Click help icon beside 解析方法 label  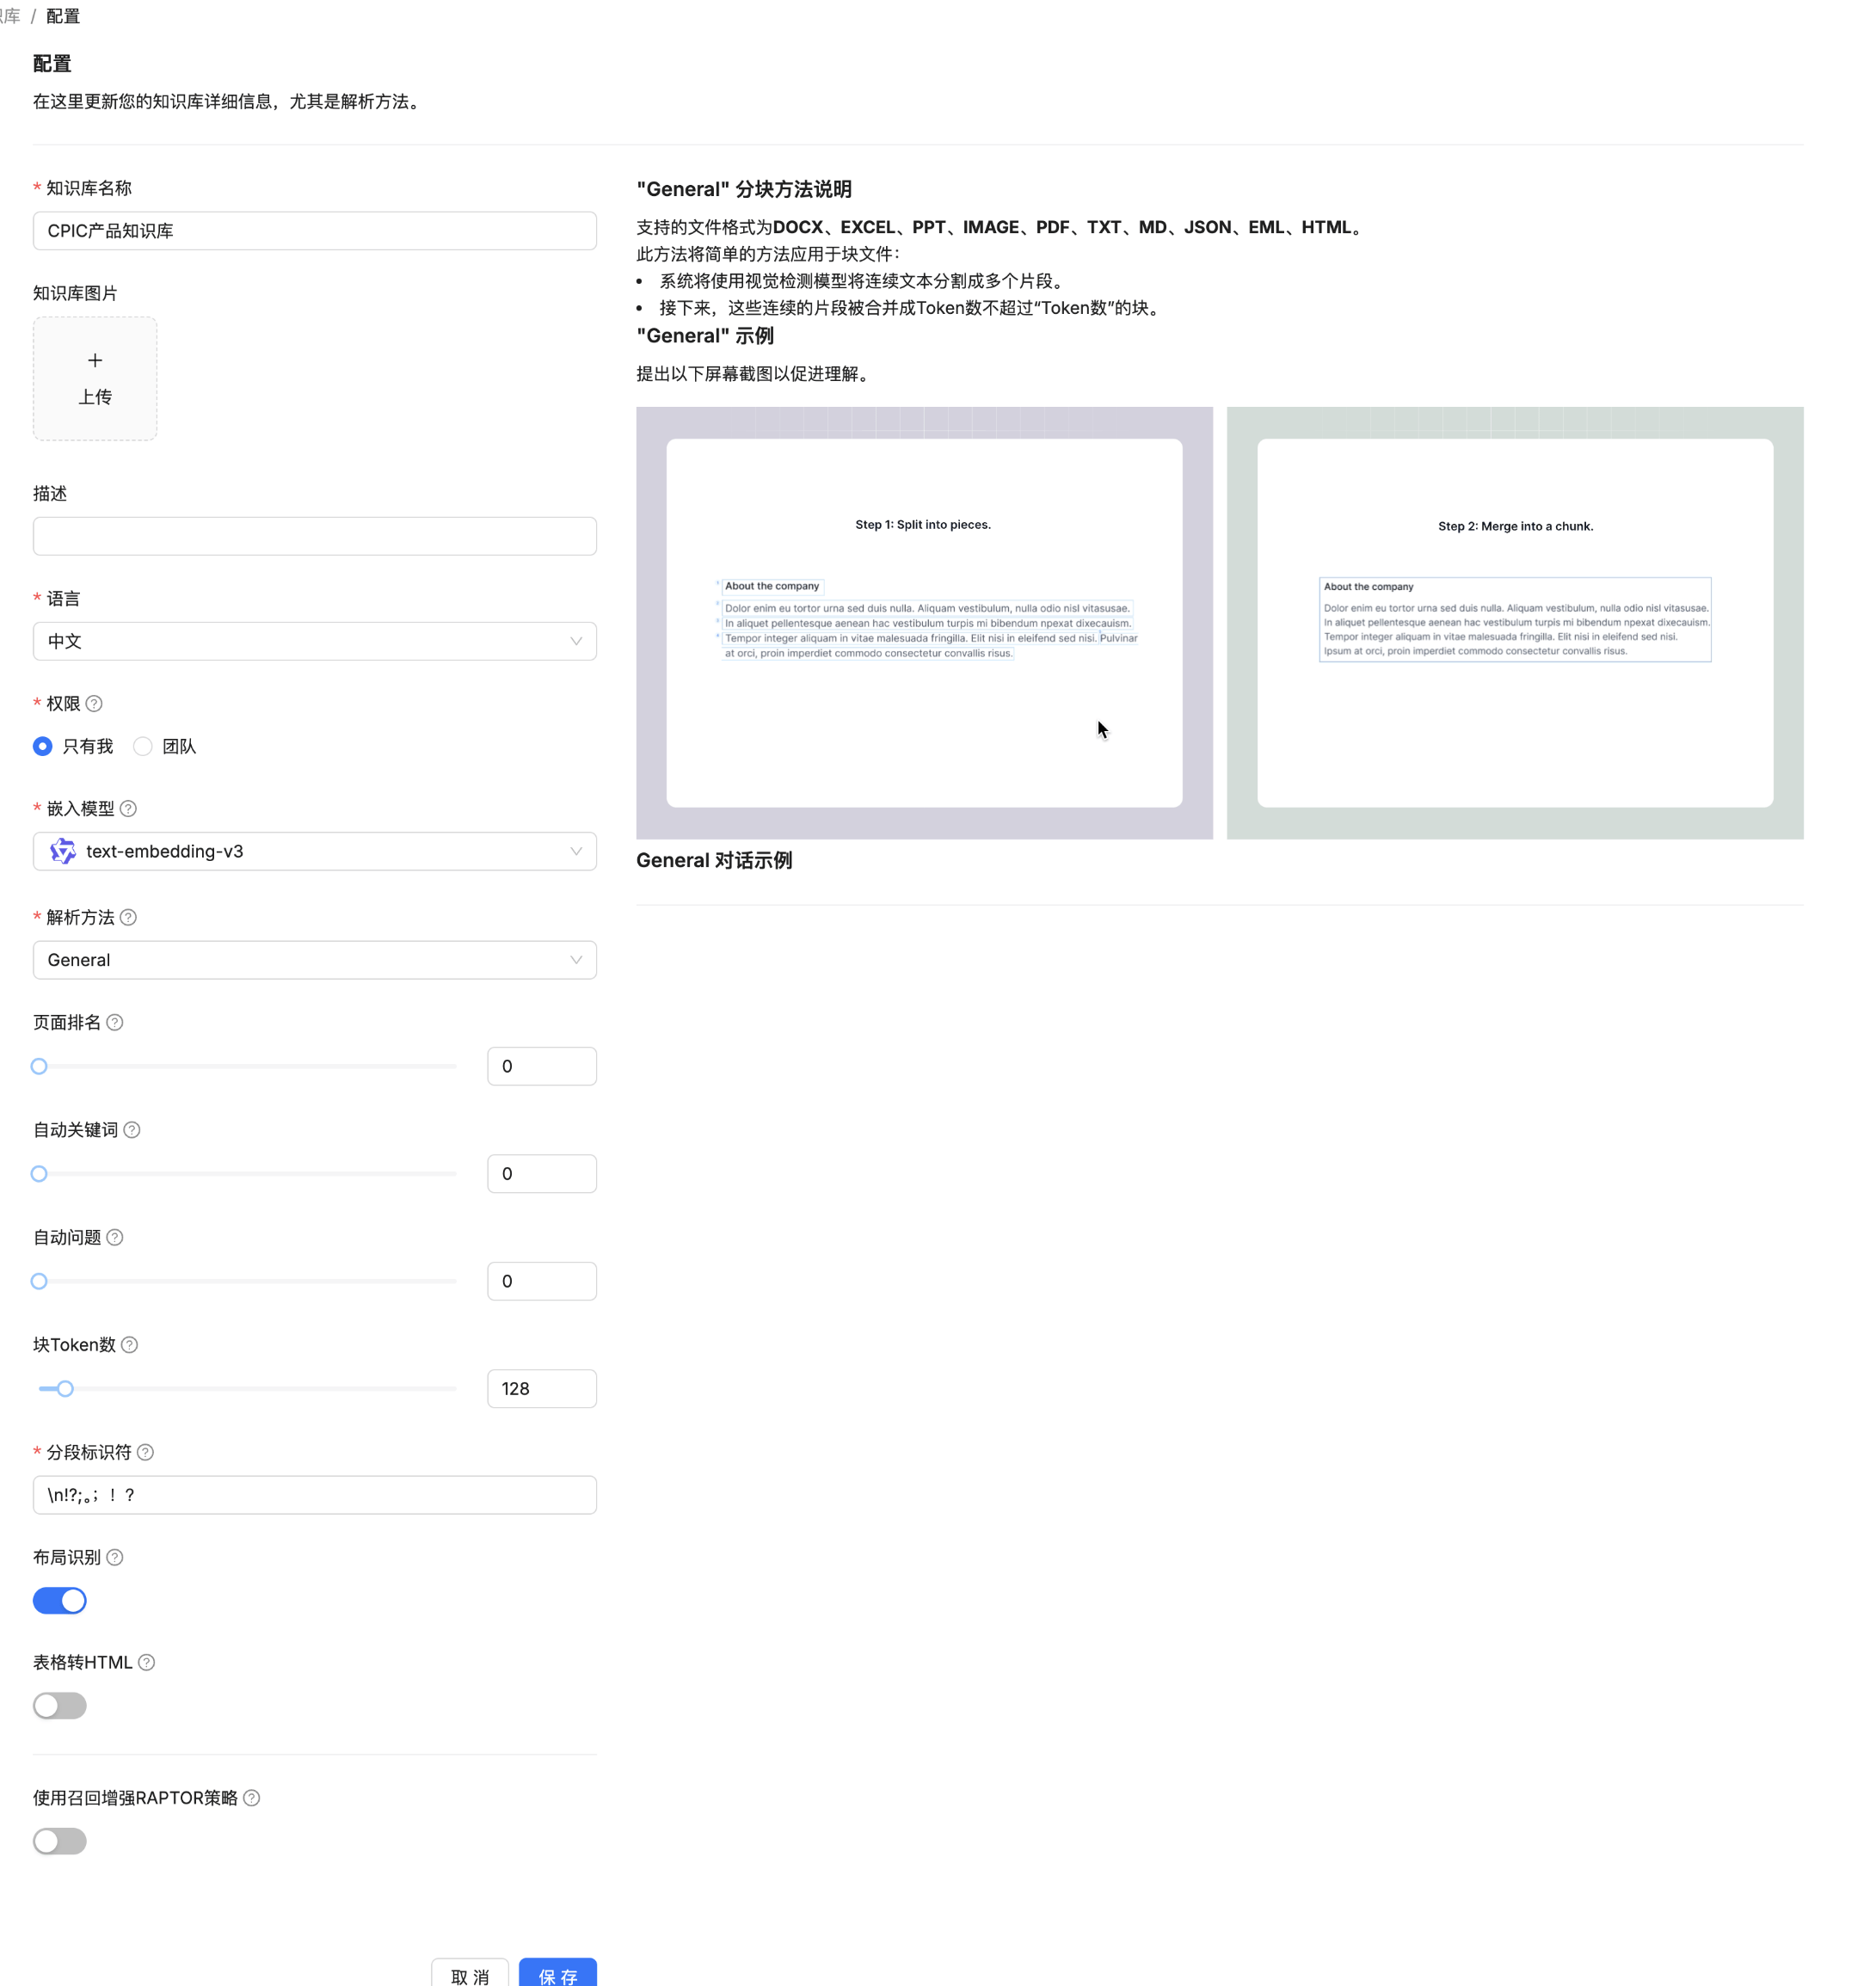click(128, 917)
